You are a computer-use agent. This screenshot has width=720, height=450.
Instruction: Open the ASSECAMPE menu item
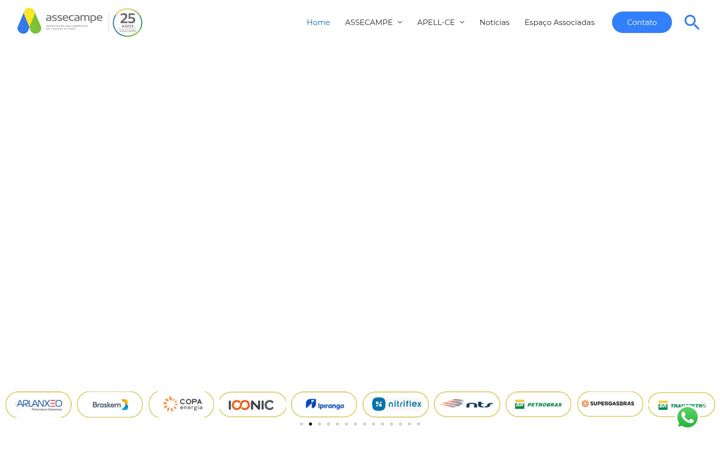pos(368,22)
